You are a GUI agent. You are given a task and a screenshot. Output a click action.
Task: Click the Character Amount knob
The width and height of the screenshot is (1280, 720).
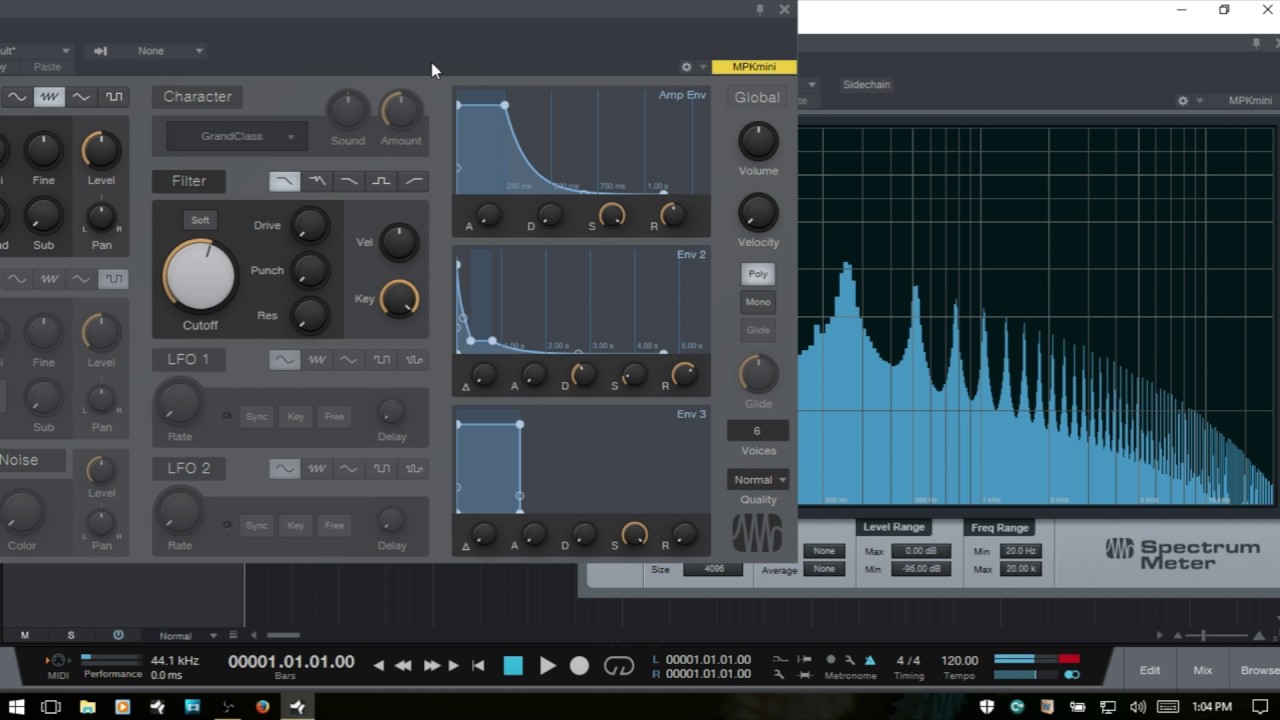tap(400, 111)
